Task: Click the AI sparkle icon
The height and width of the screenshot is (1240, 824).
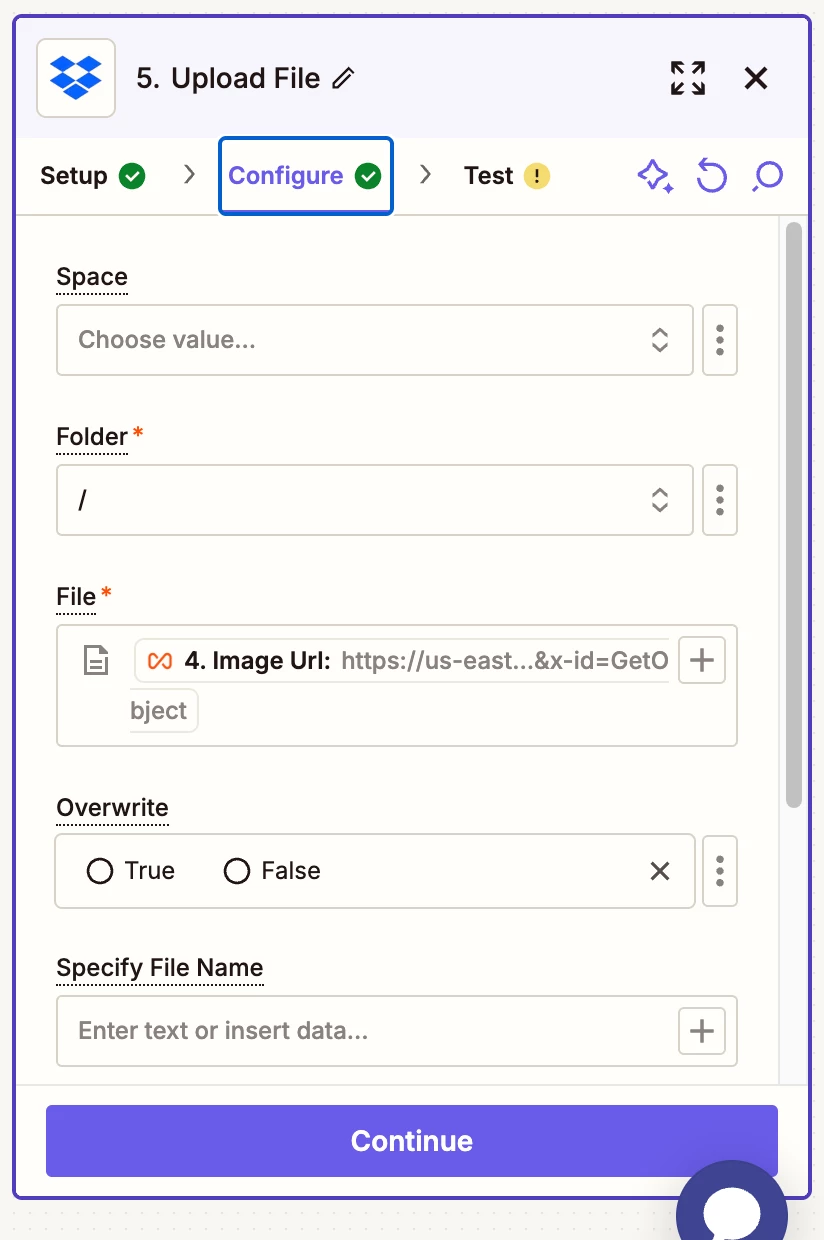Action: coord(654,177)
